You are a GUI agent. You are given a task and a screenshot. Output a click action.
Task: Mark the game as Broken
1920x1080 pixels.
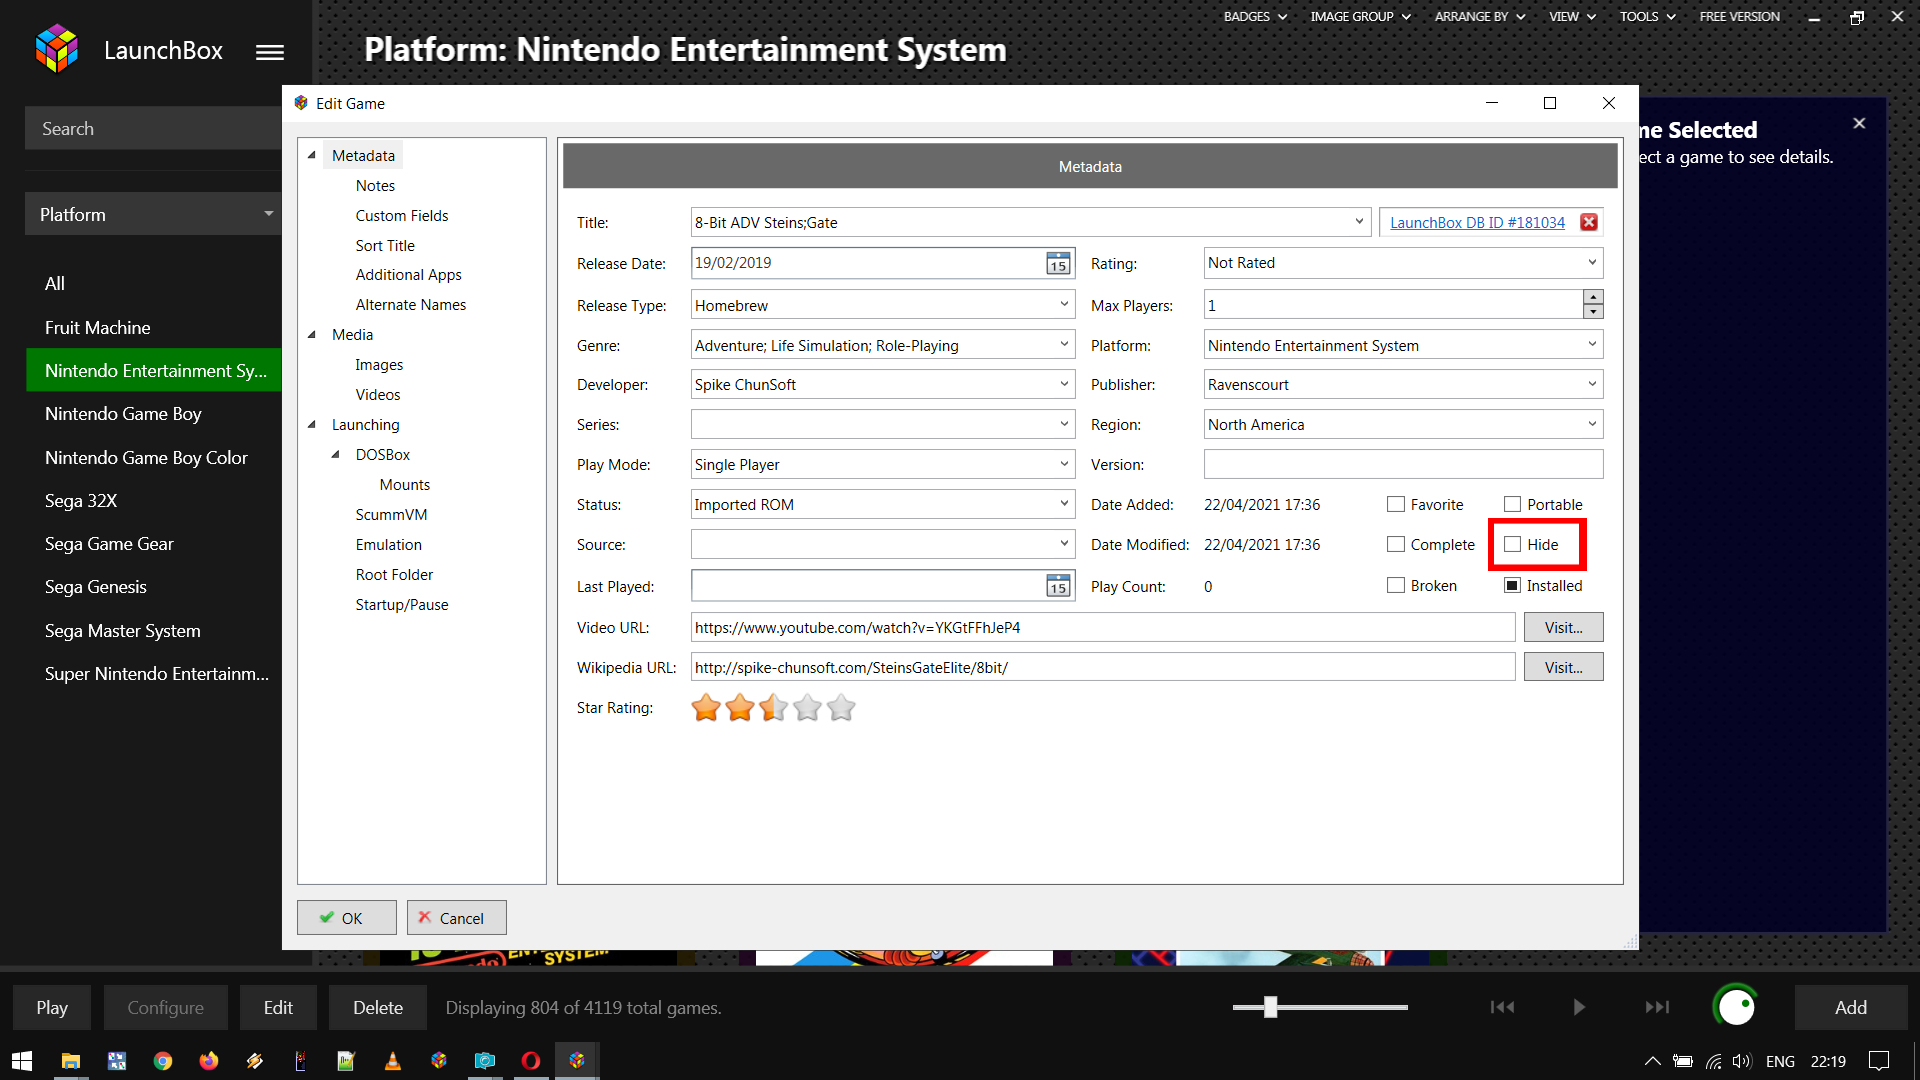tap(1396, 585)
